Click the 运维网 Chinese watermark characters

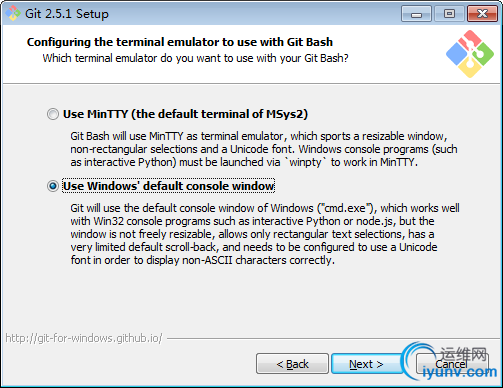tap(464, 354)
